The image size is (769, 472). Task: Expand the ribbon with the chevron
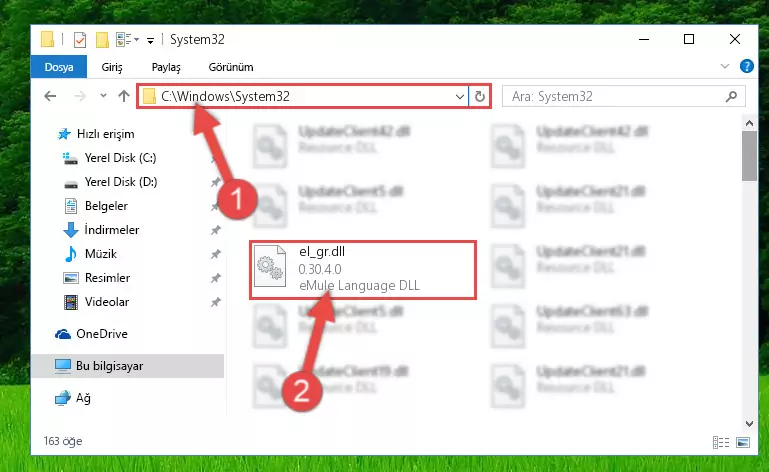click(x=725, y=66)
